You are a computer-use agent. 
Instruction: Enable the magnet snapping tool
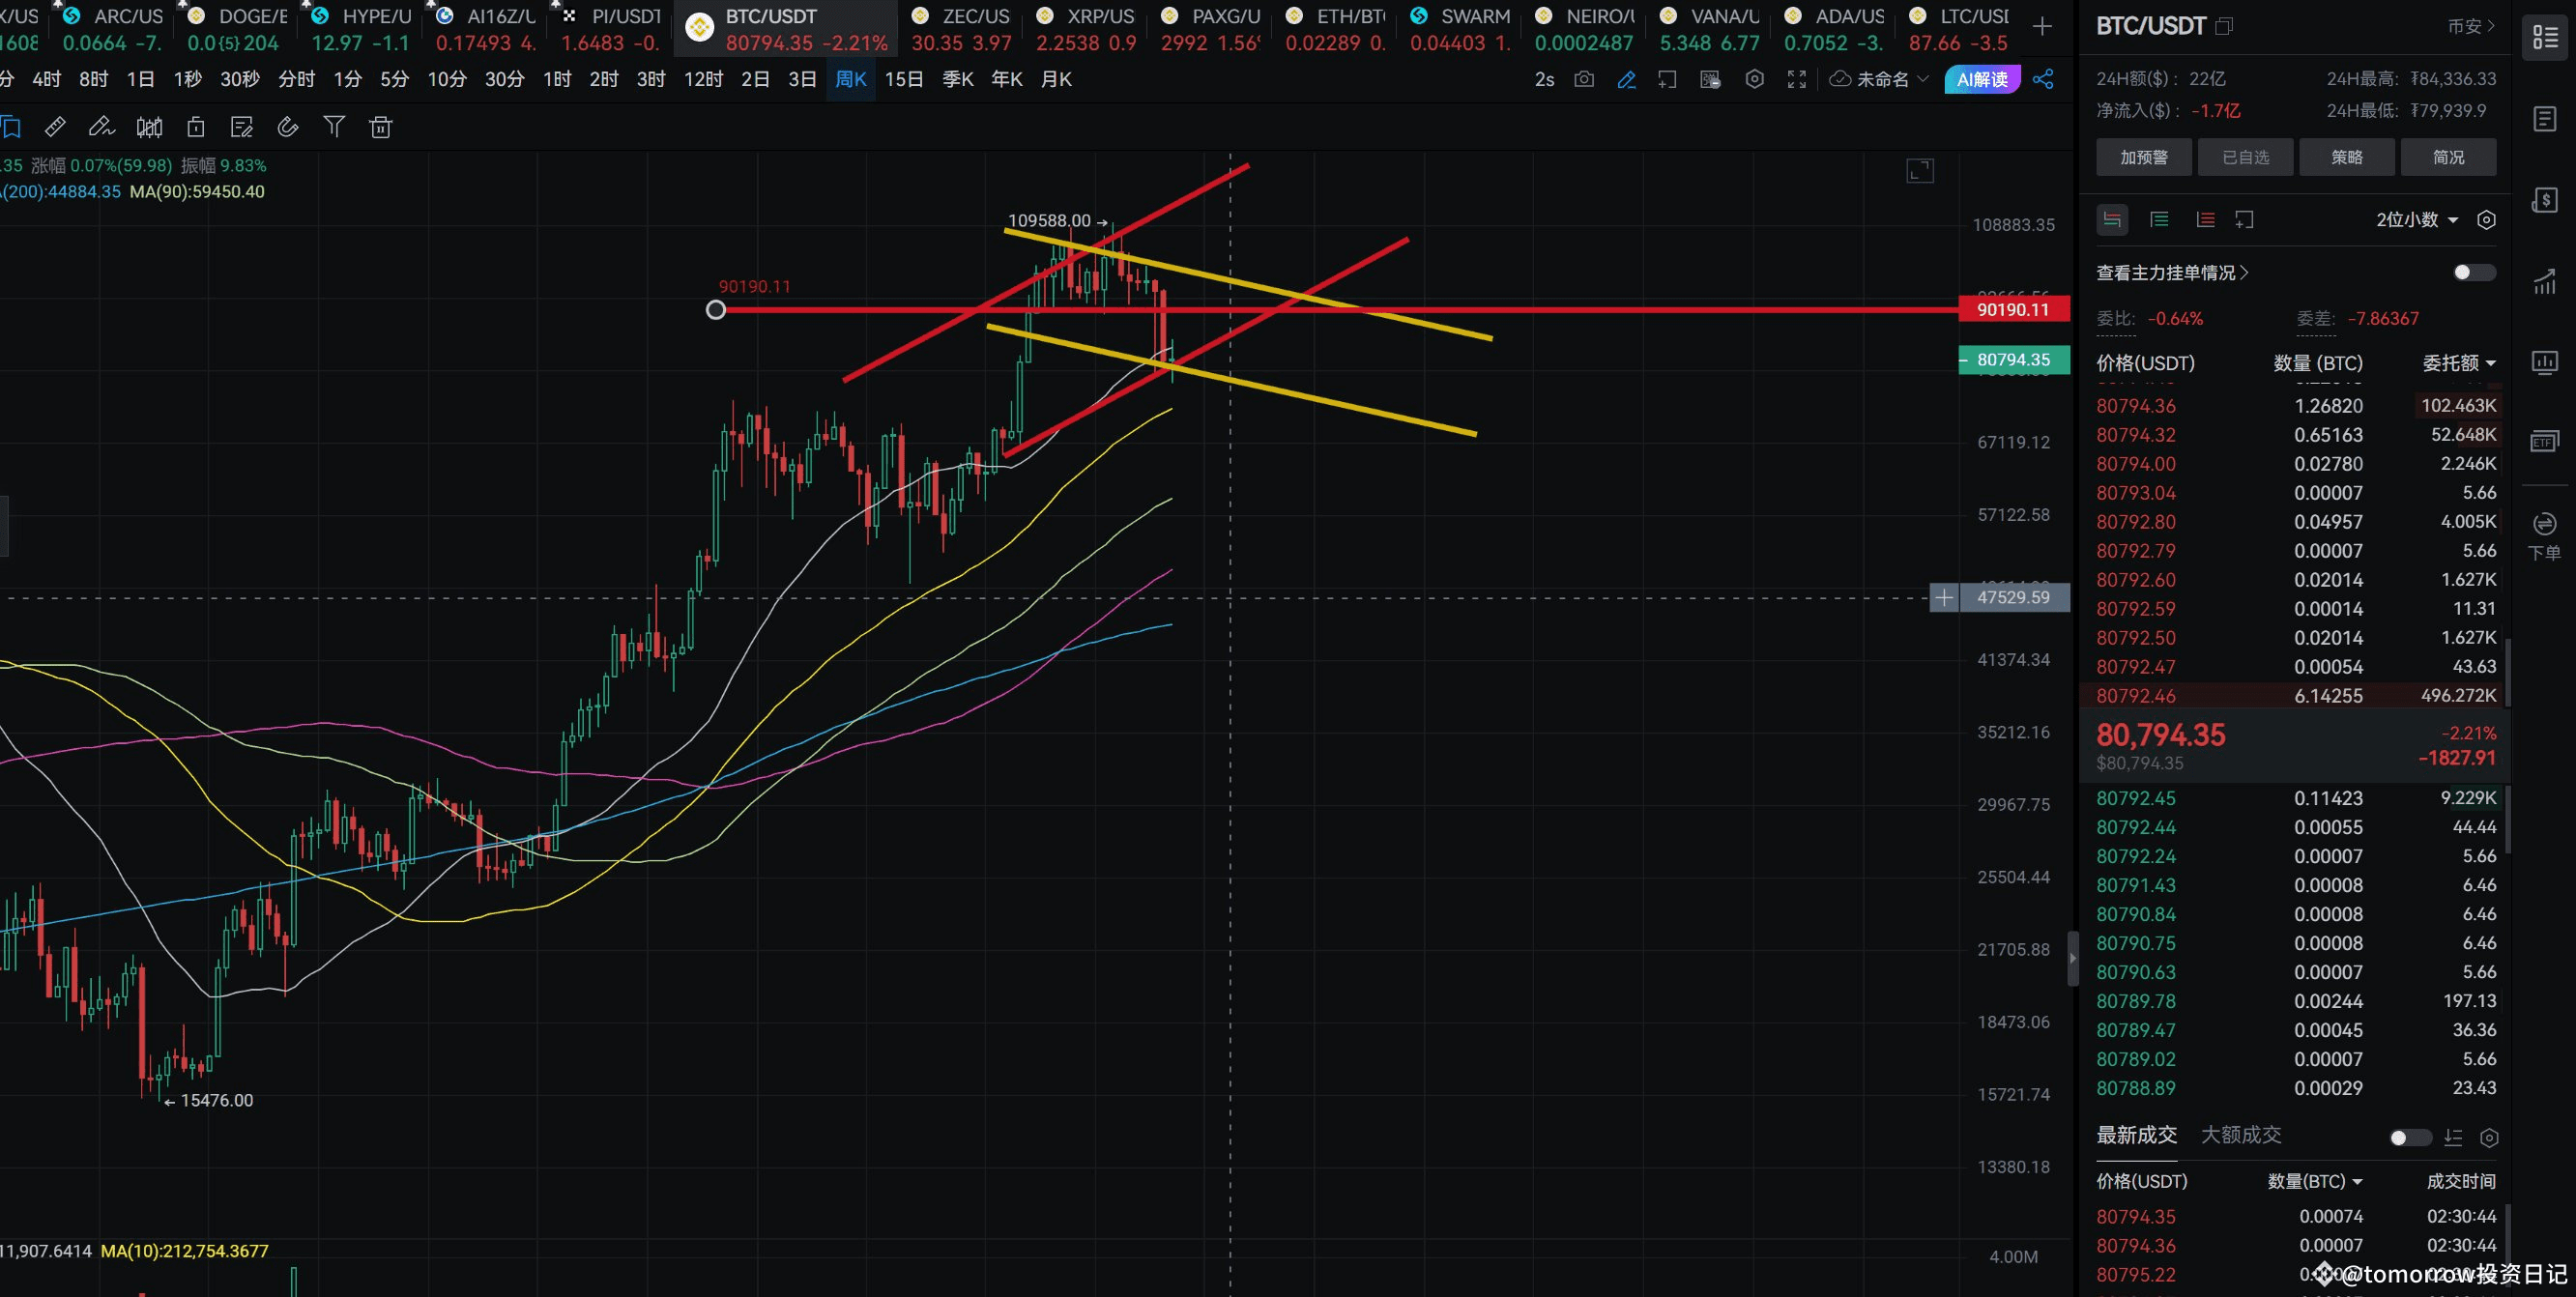point(288,126)
